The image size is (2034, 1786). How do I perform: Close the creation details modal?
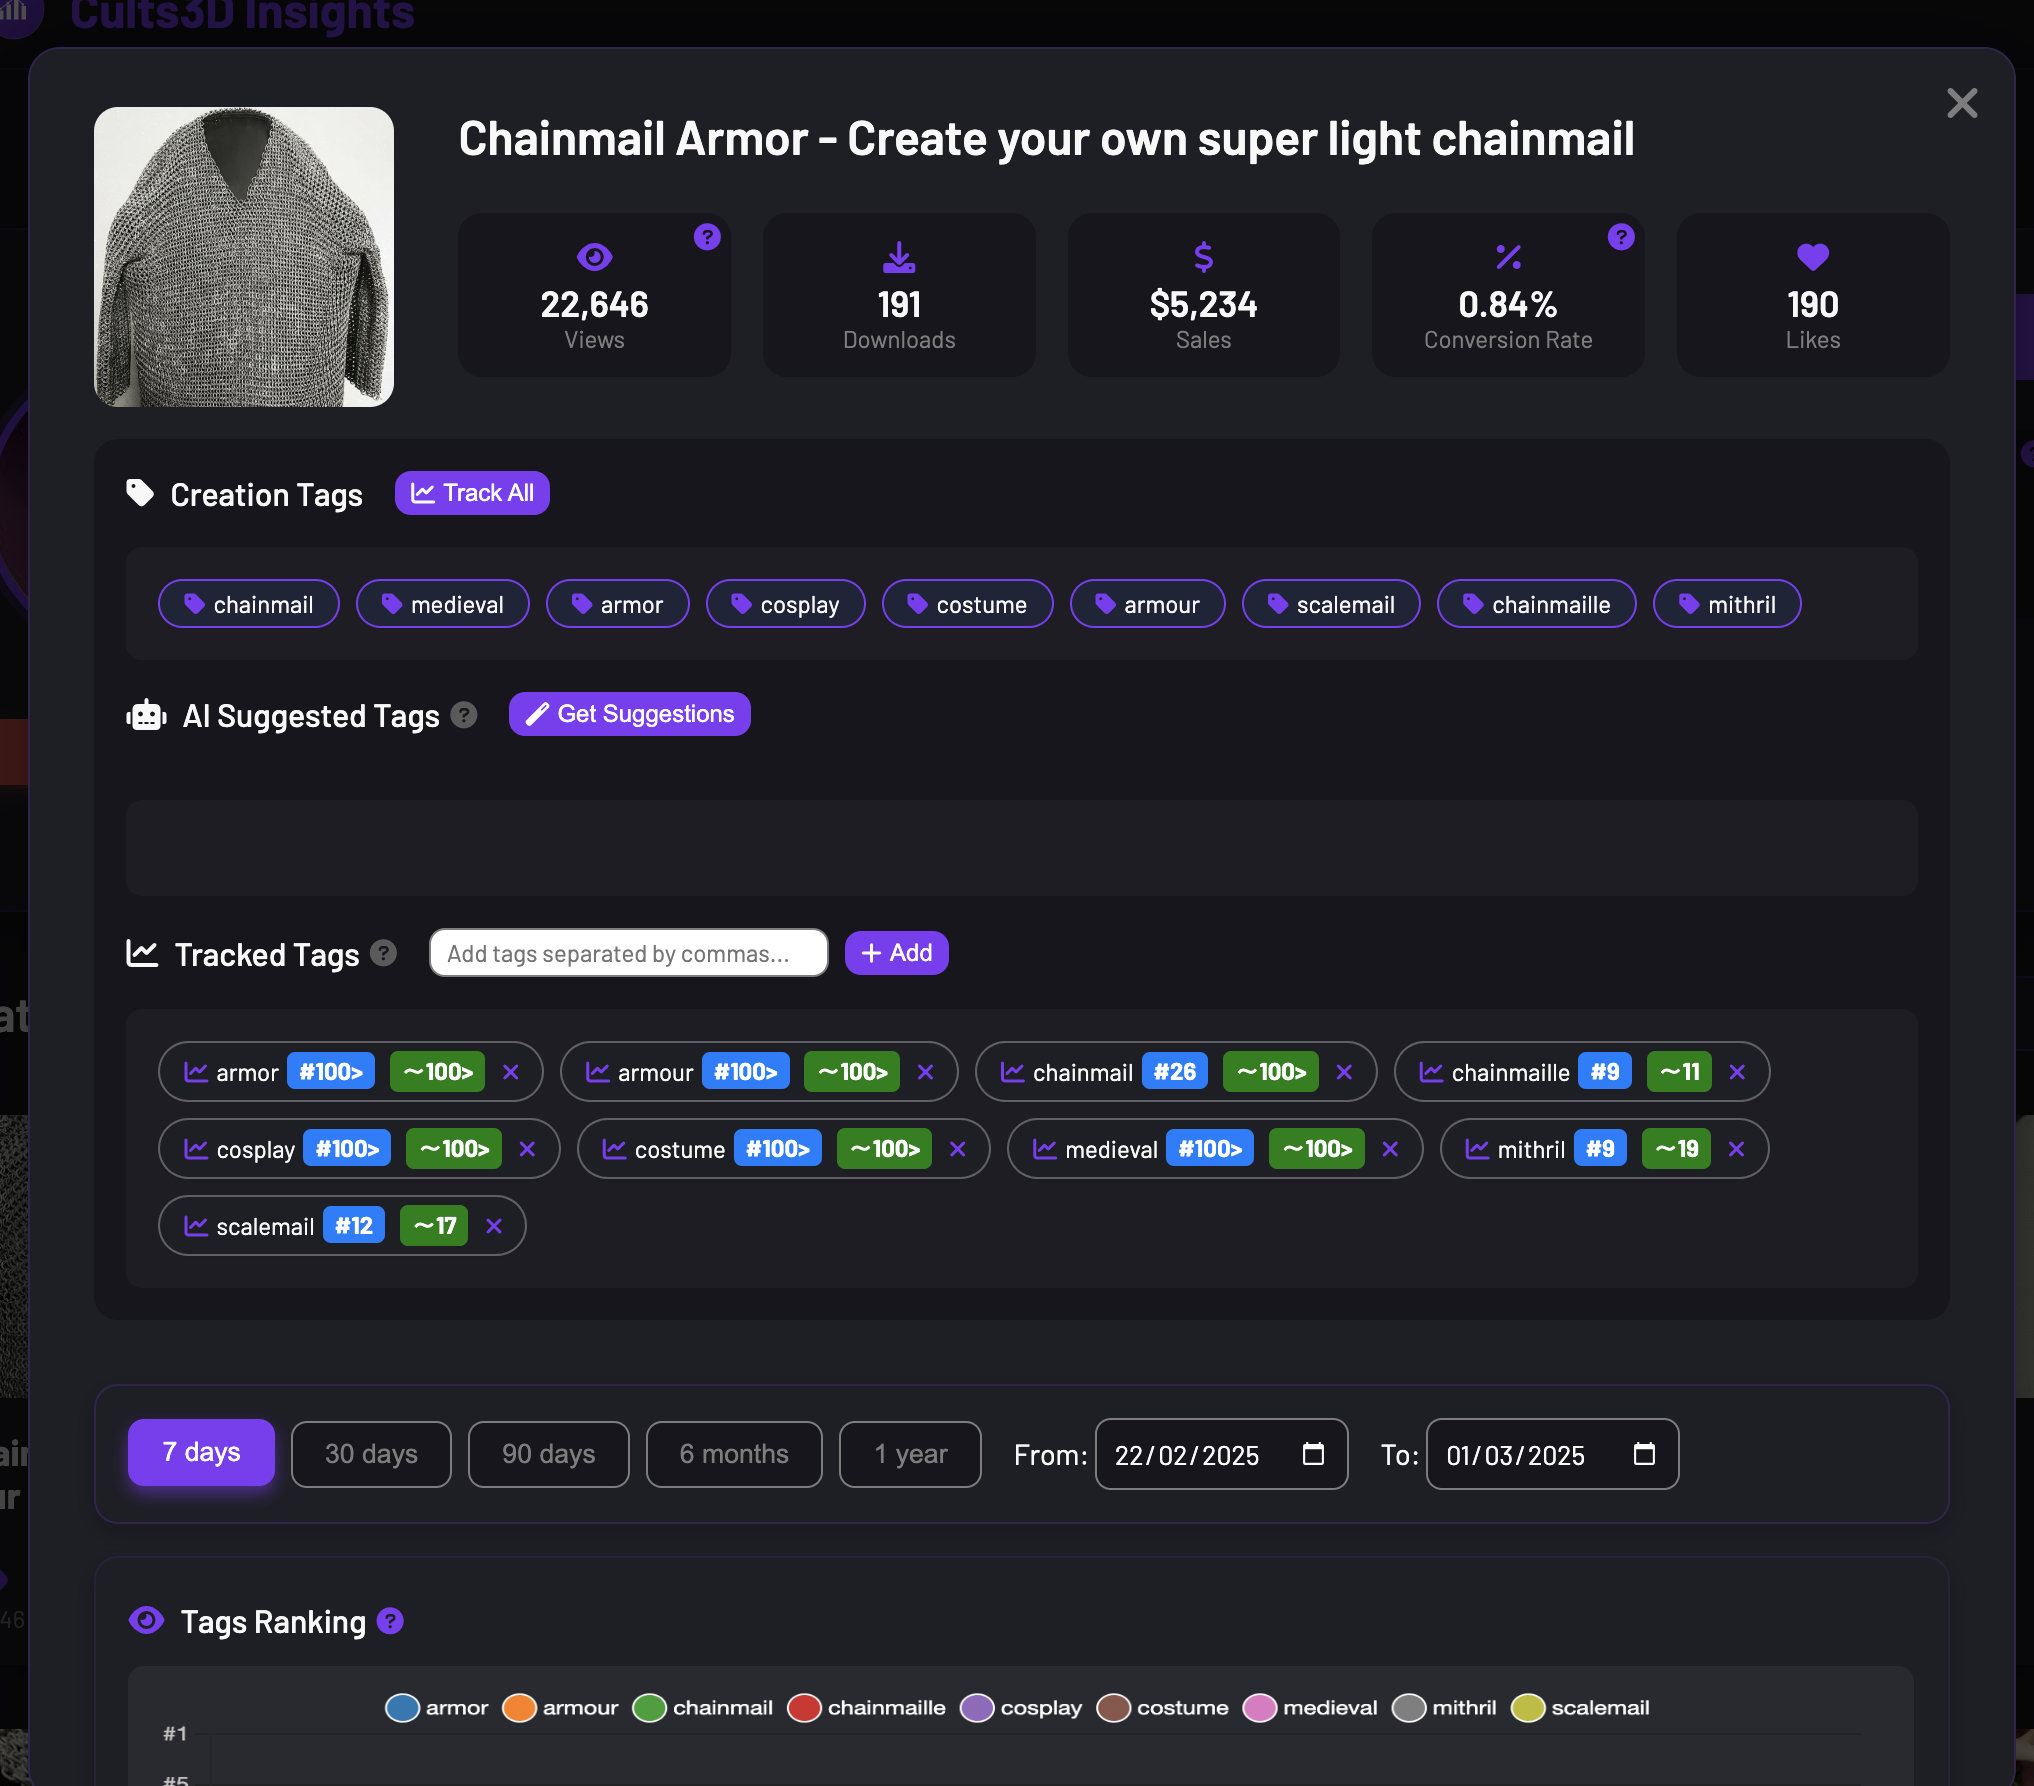point(1962,103)
